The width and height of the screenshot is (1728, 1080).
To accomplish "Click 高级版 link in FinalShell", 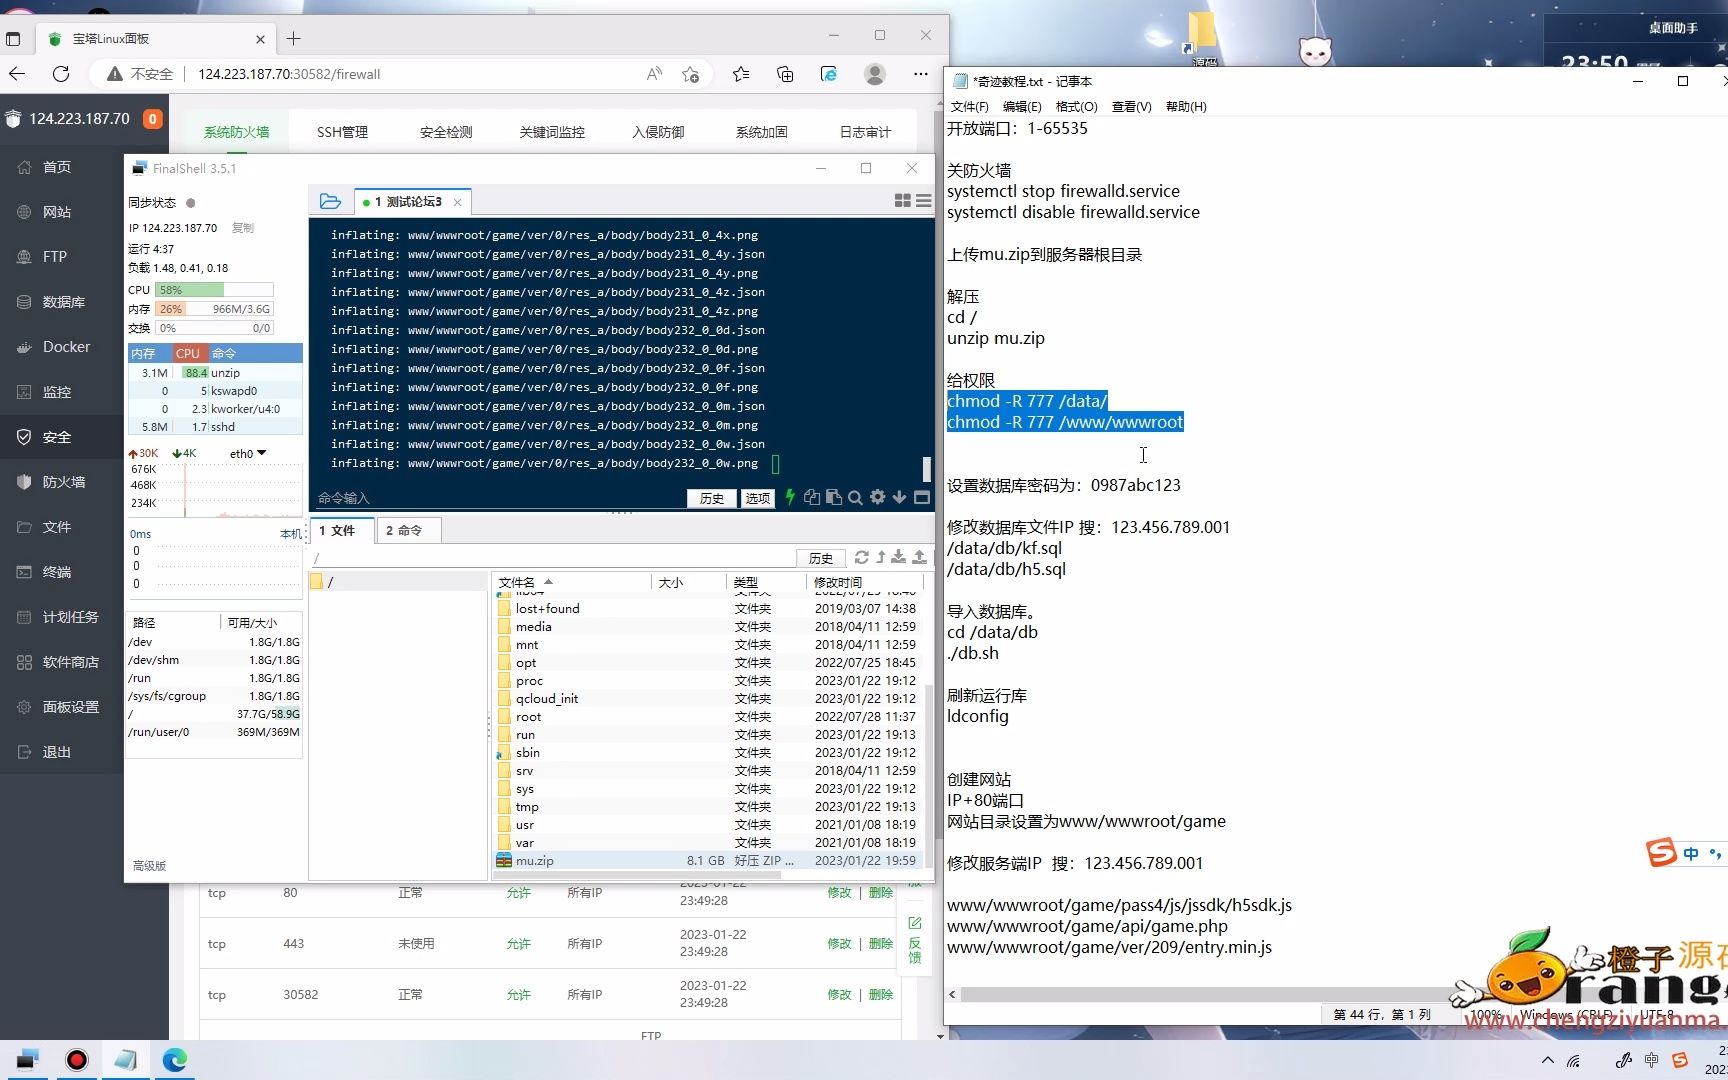I will [x=150, y=866].
